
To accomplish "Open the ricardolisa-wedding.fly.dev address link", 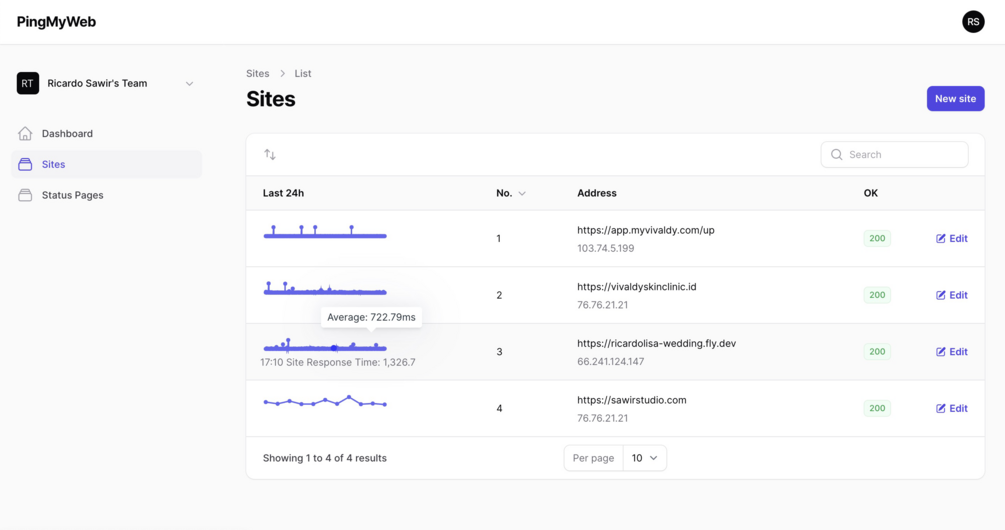I will click(x=656, y=343).
